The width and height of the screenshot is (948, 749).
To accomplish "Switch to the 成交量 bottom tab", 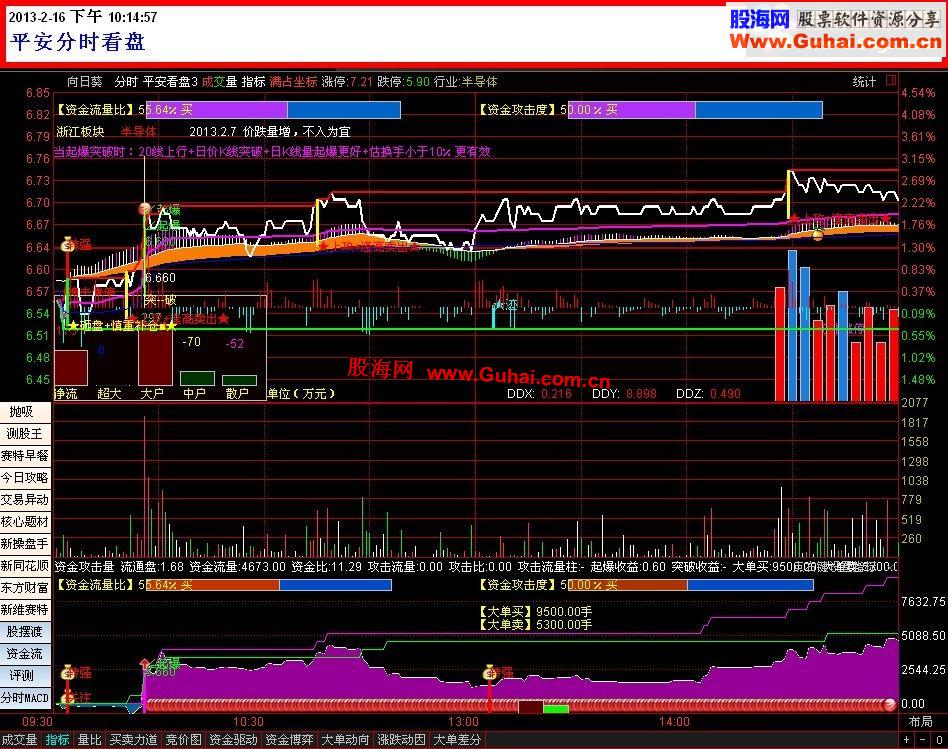I will click(x=19, y=740).
